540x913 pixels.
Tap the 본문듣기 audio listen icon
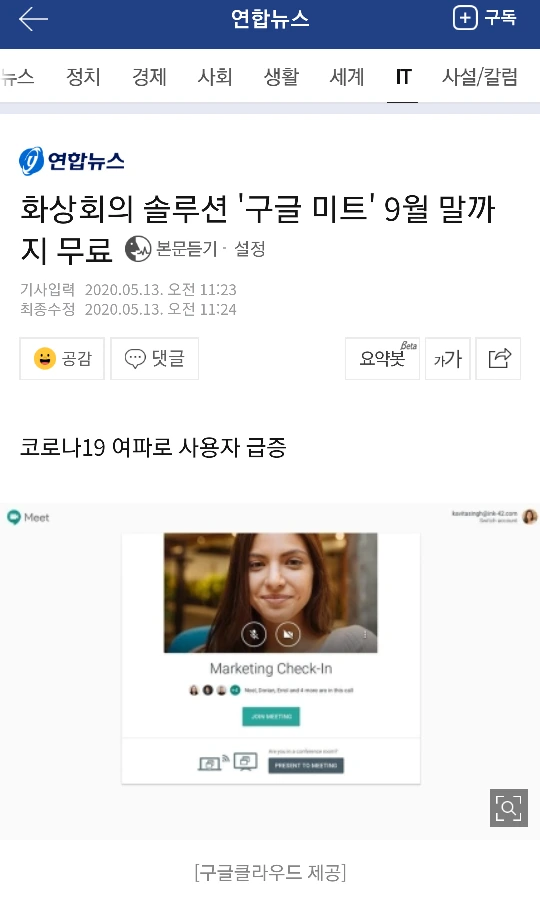pos(138,249)
